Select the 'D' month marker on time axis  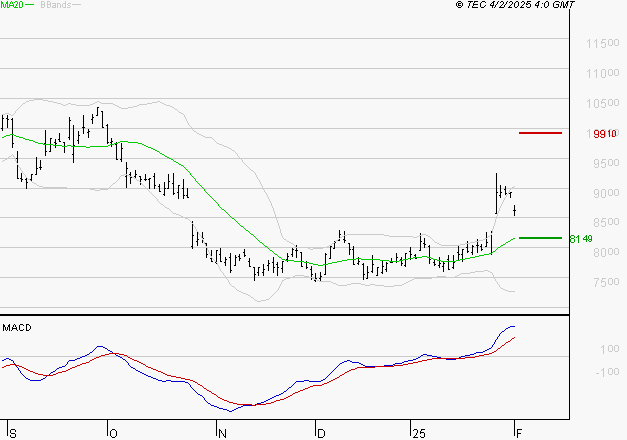tap(322, 433)
